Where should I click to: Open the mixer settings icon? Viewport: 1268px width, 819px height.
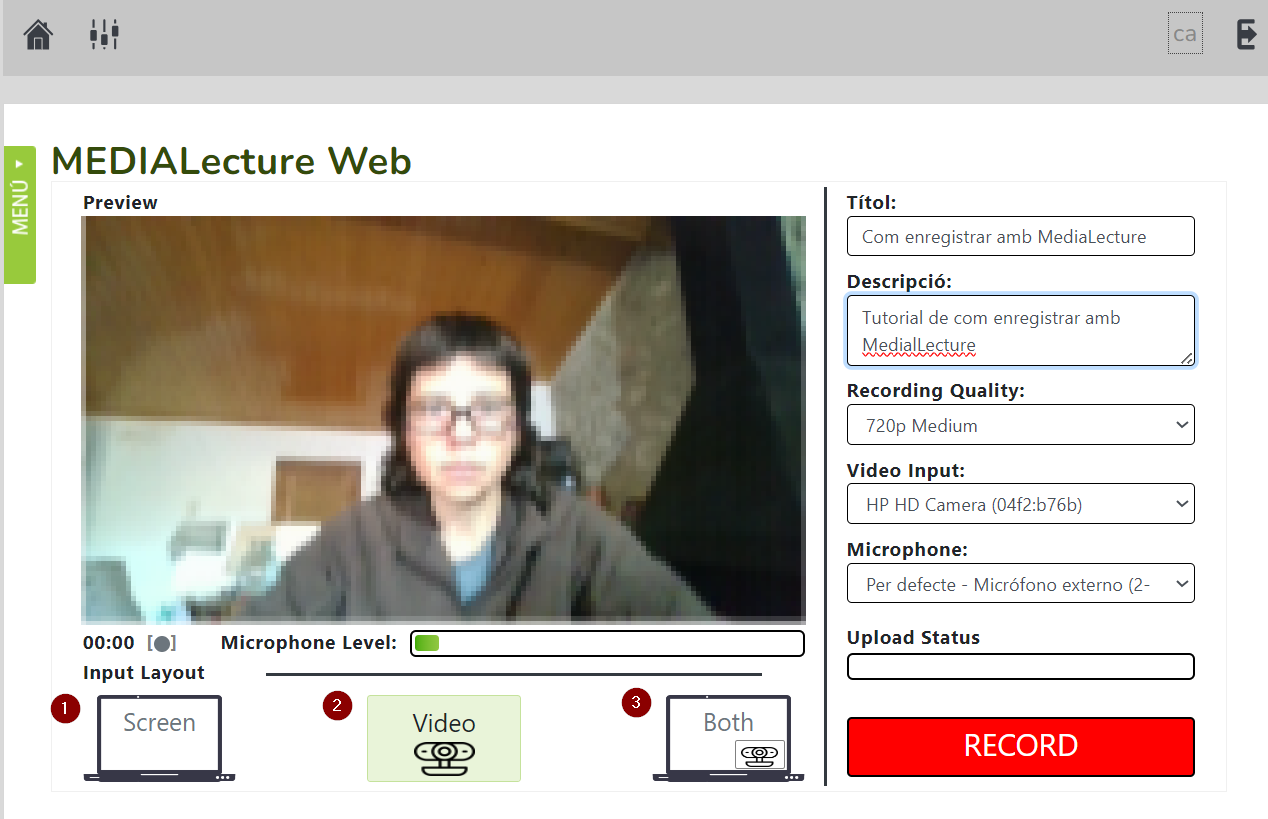tap(104, 35)
